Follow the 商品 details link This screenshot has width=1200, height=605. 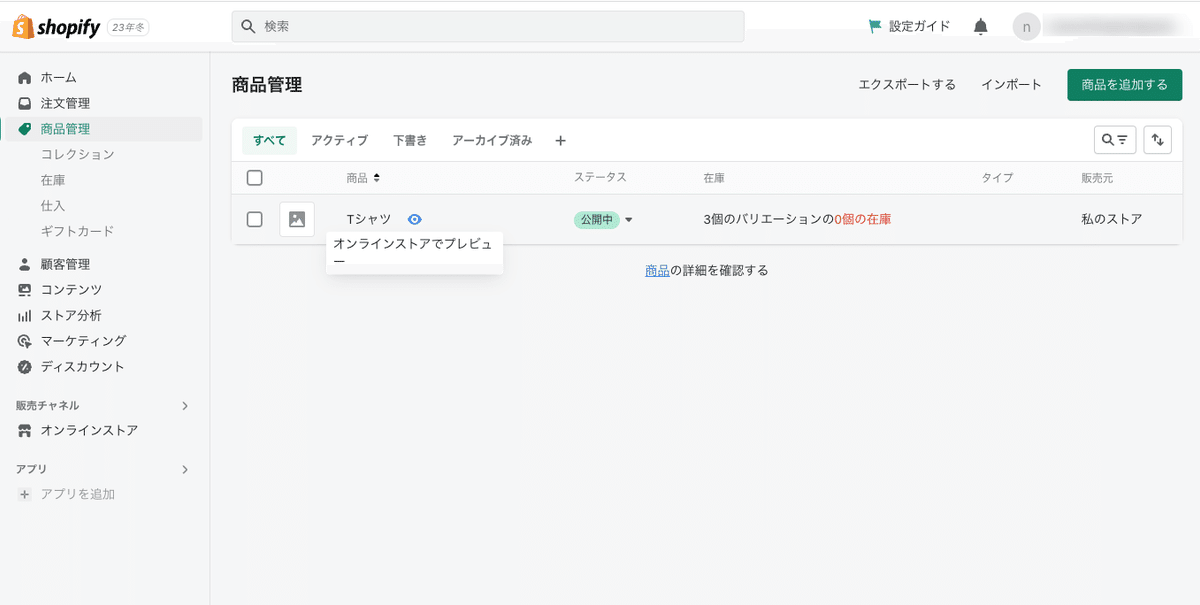coord(657,270)
